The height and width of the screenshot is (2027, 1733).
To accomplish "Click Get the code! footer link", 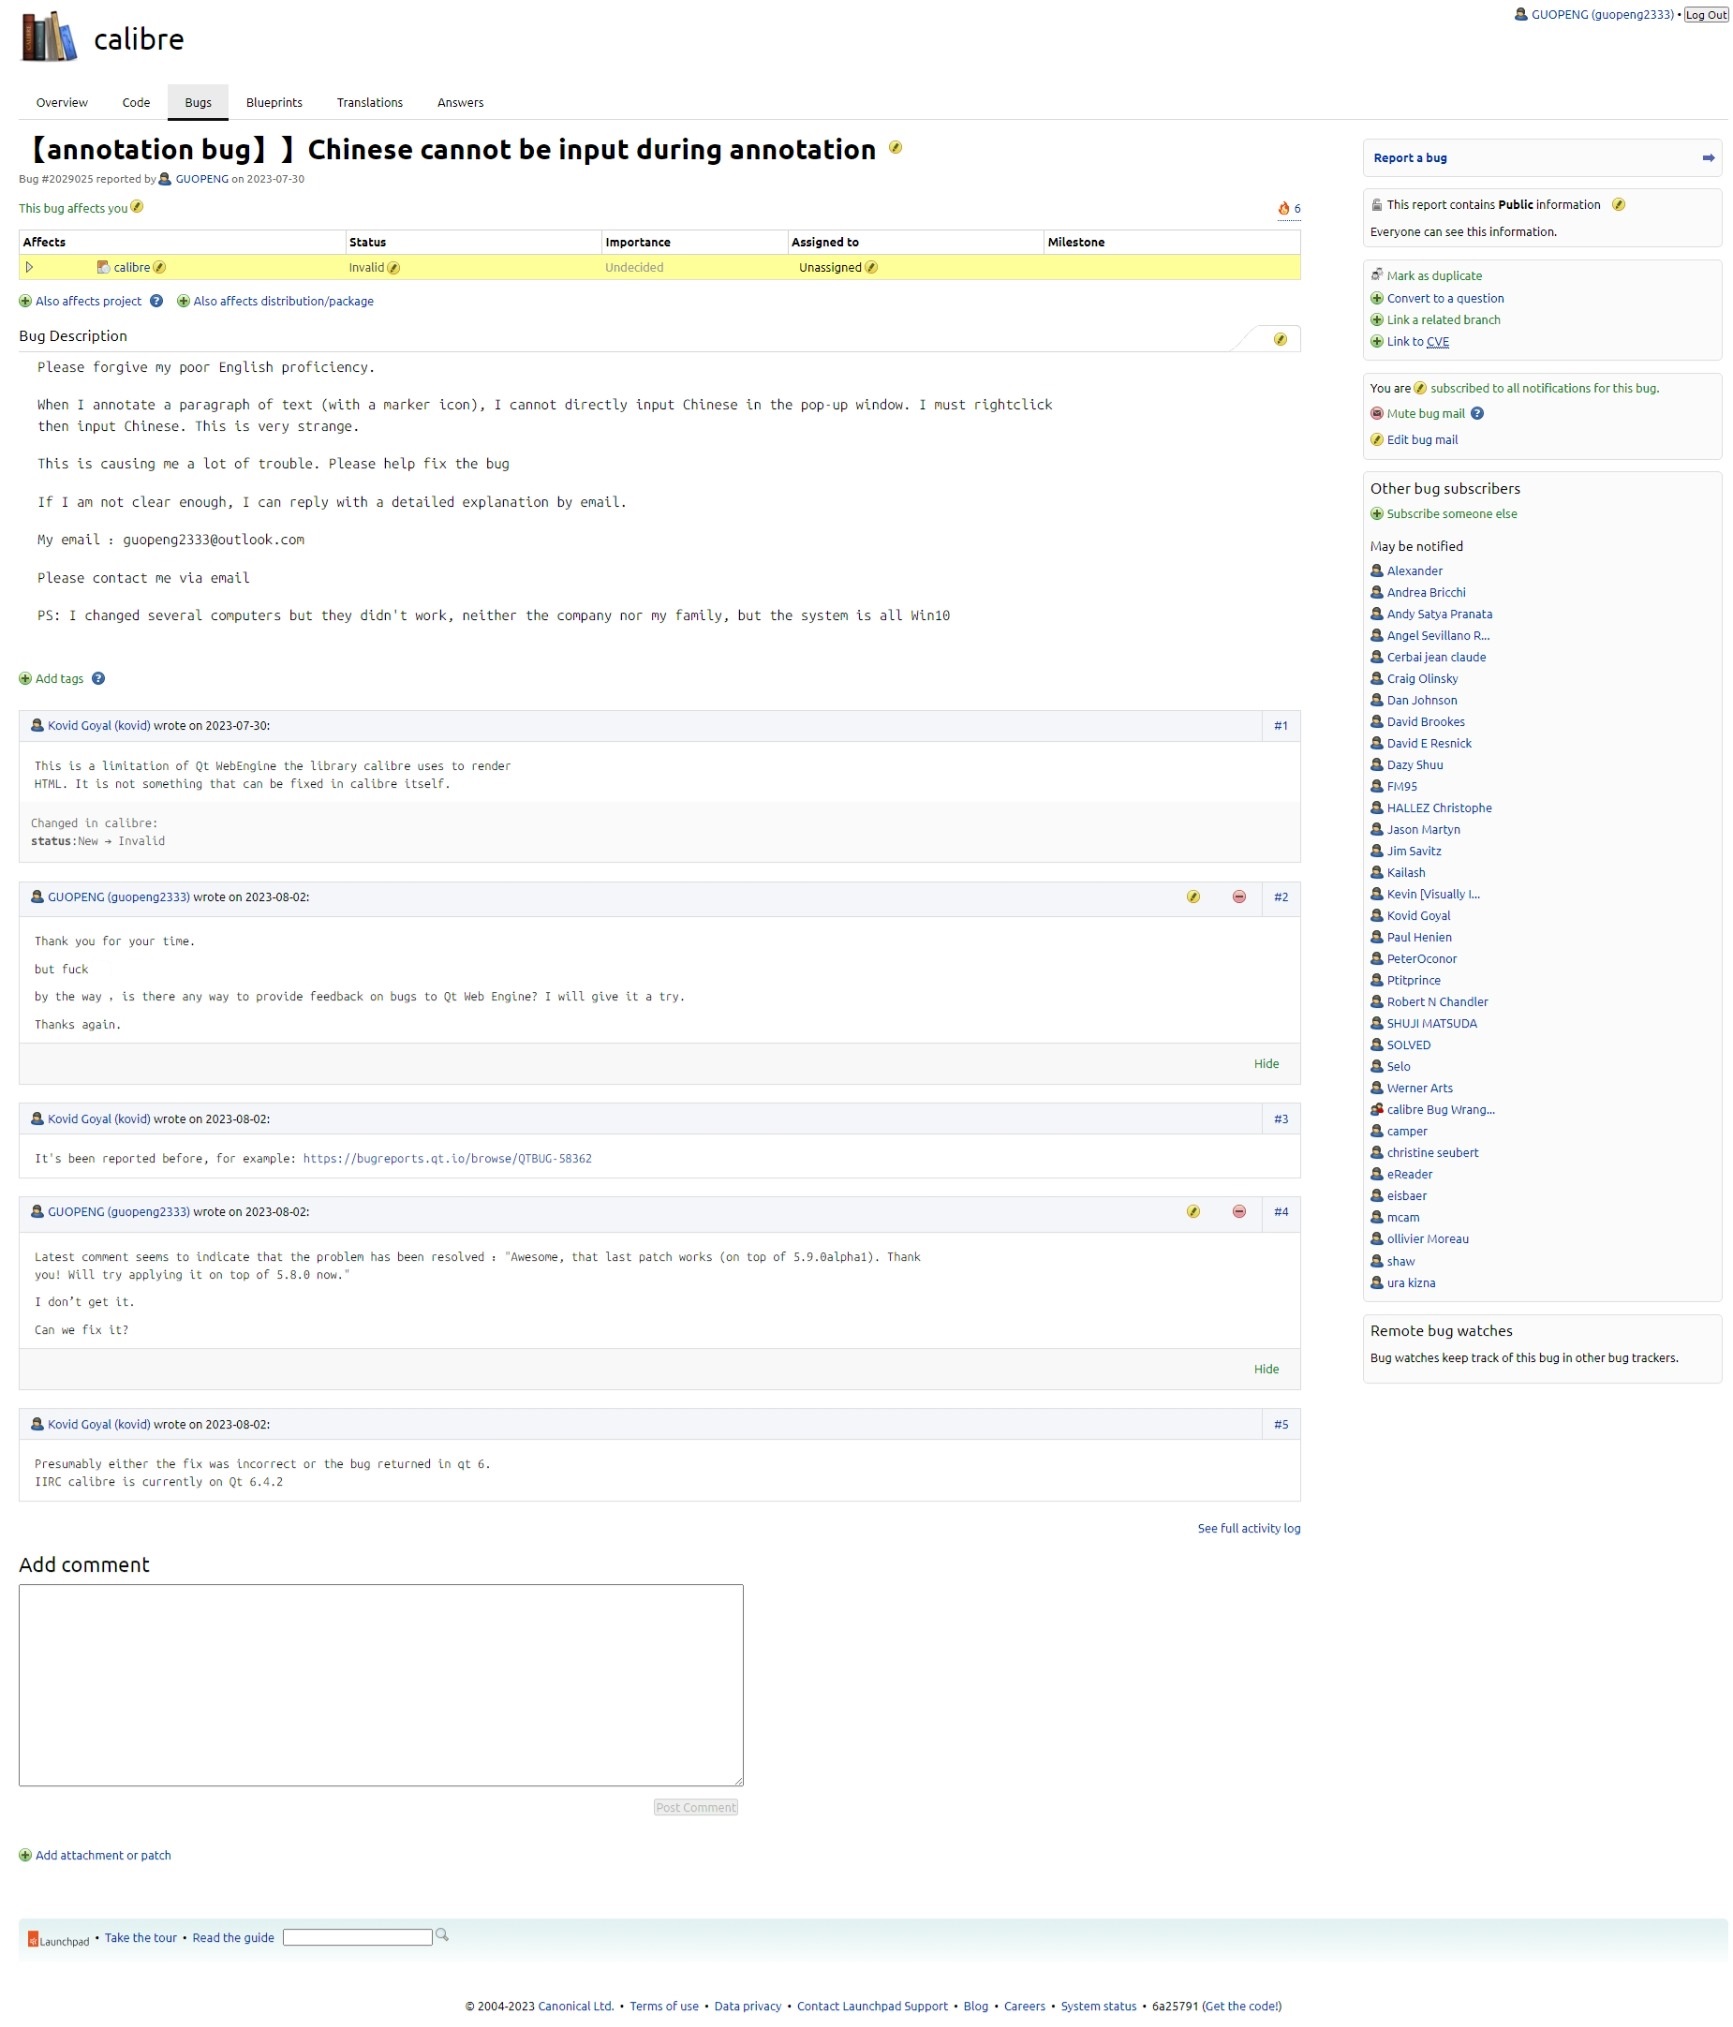I will coord(1243,2007).
